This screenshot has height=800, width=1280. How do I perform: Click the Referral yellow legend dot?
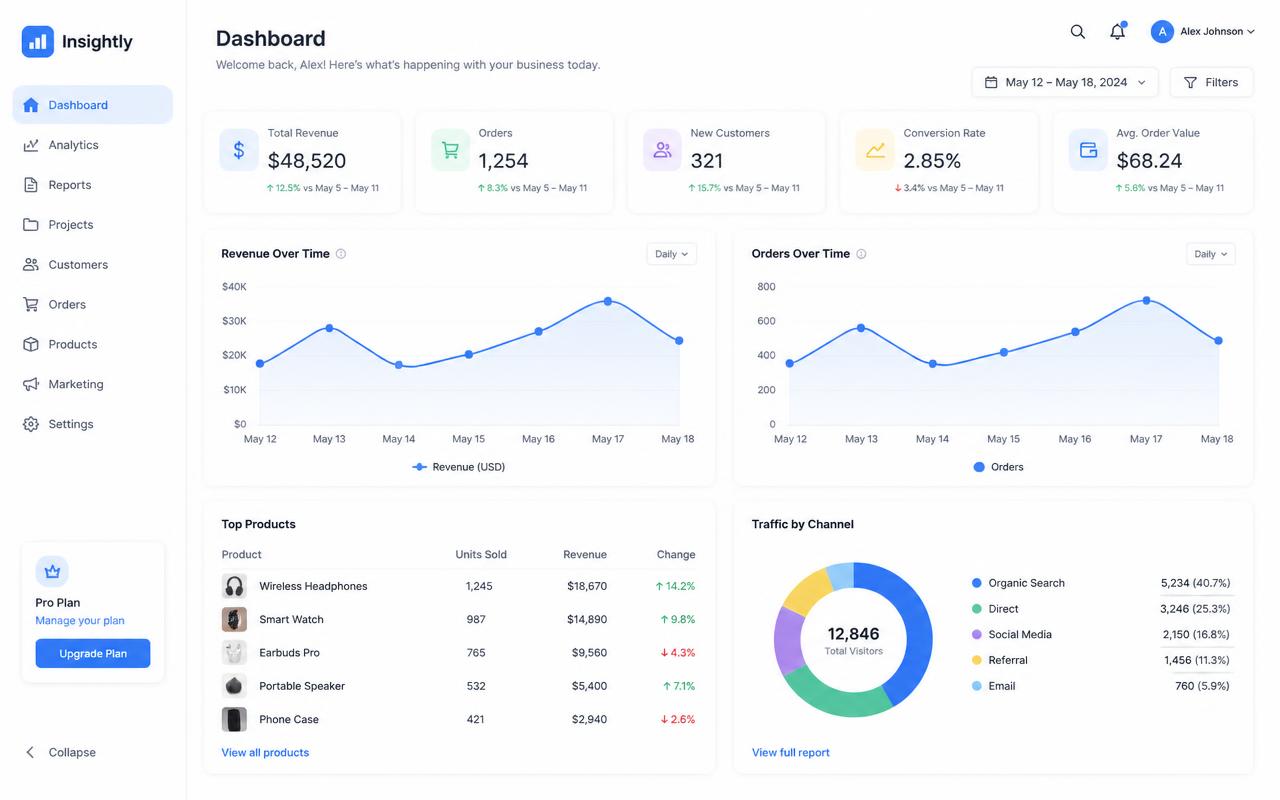pyautogui.click(x=977, y=660)
